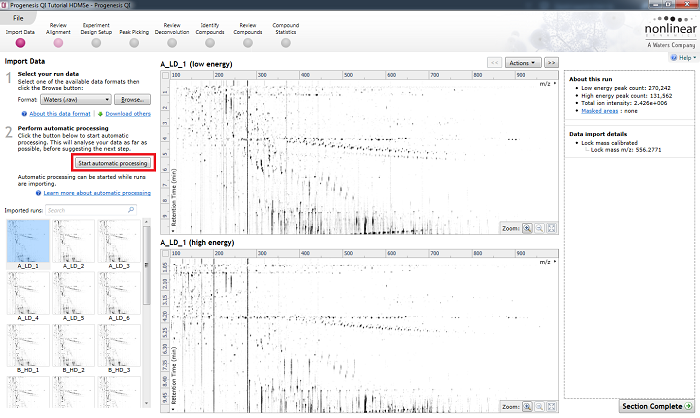Open the Help dropdown menu
Screen dimensions: 700x418
coord(683,58)
